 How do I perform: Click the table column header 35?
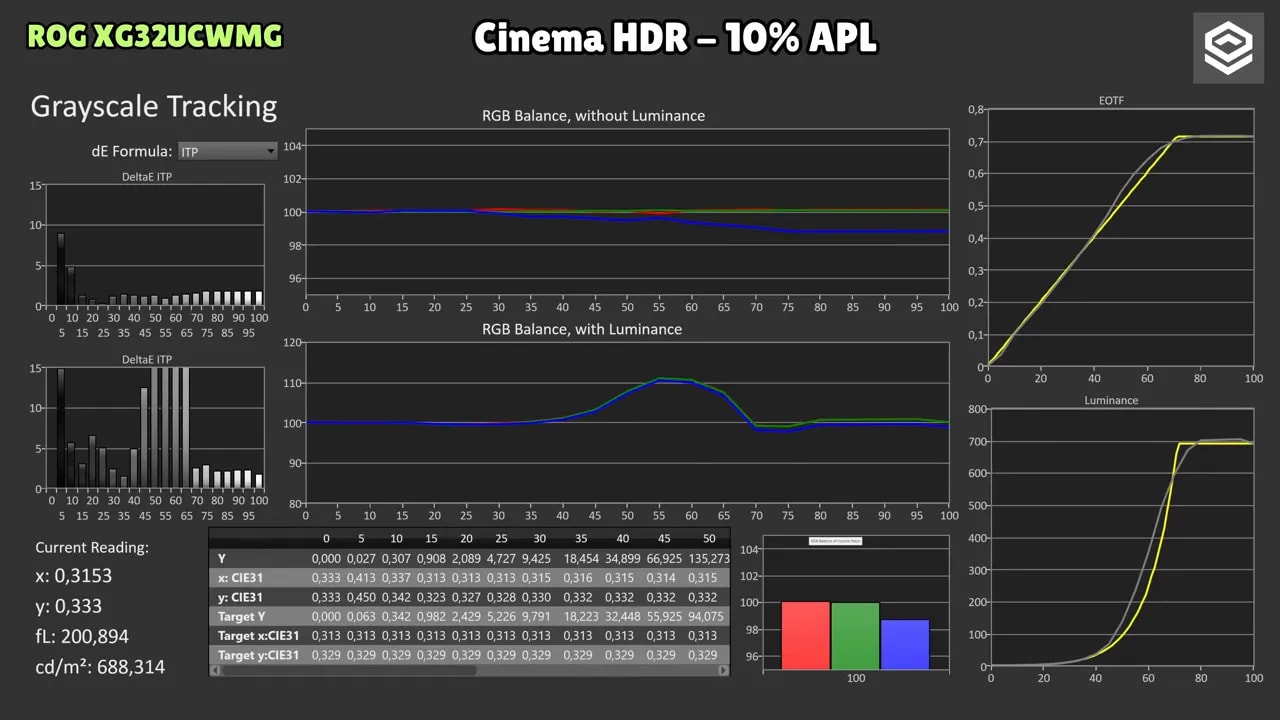(x=582, y=538)
